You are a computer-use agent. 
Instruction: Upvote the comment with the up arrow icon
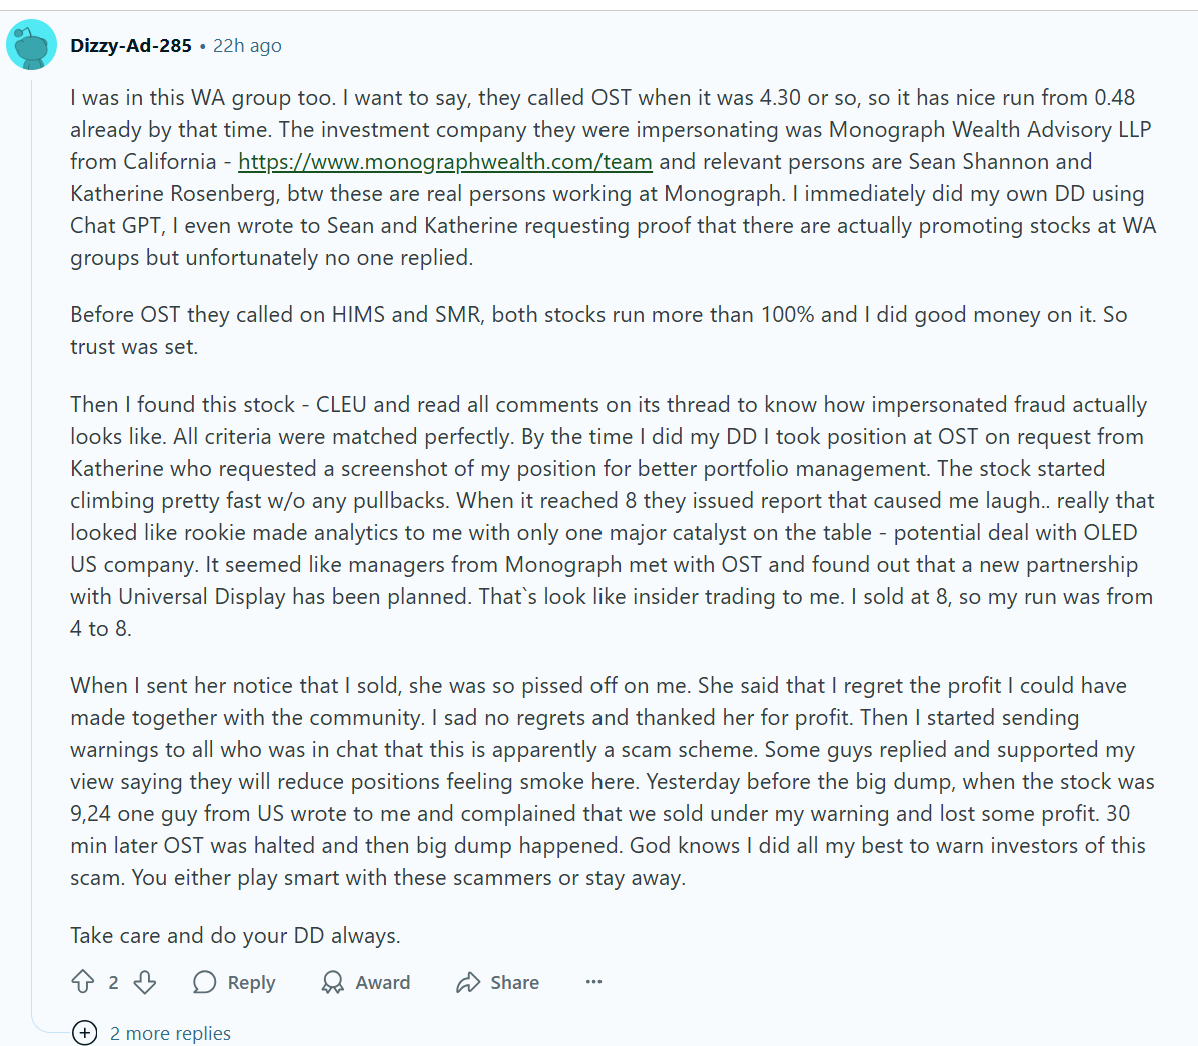point(84,982)
